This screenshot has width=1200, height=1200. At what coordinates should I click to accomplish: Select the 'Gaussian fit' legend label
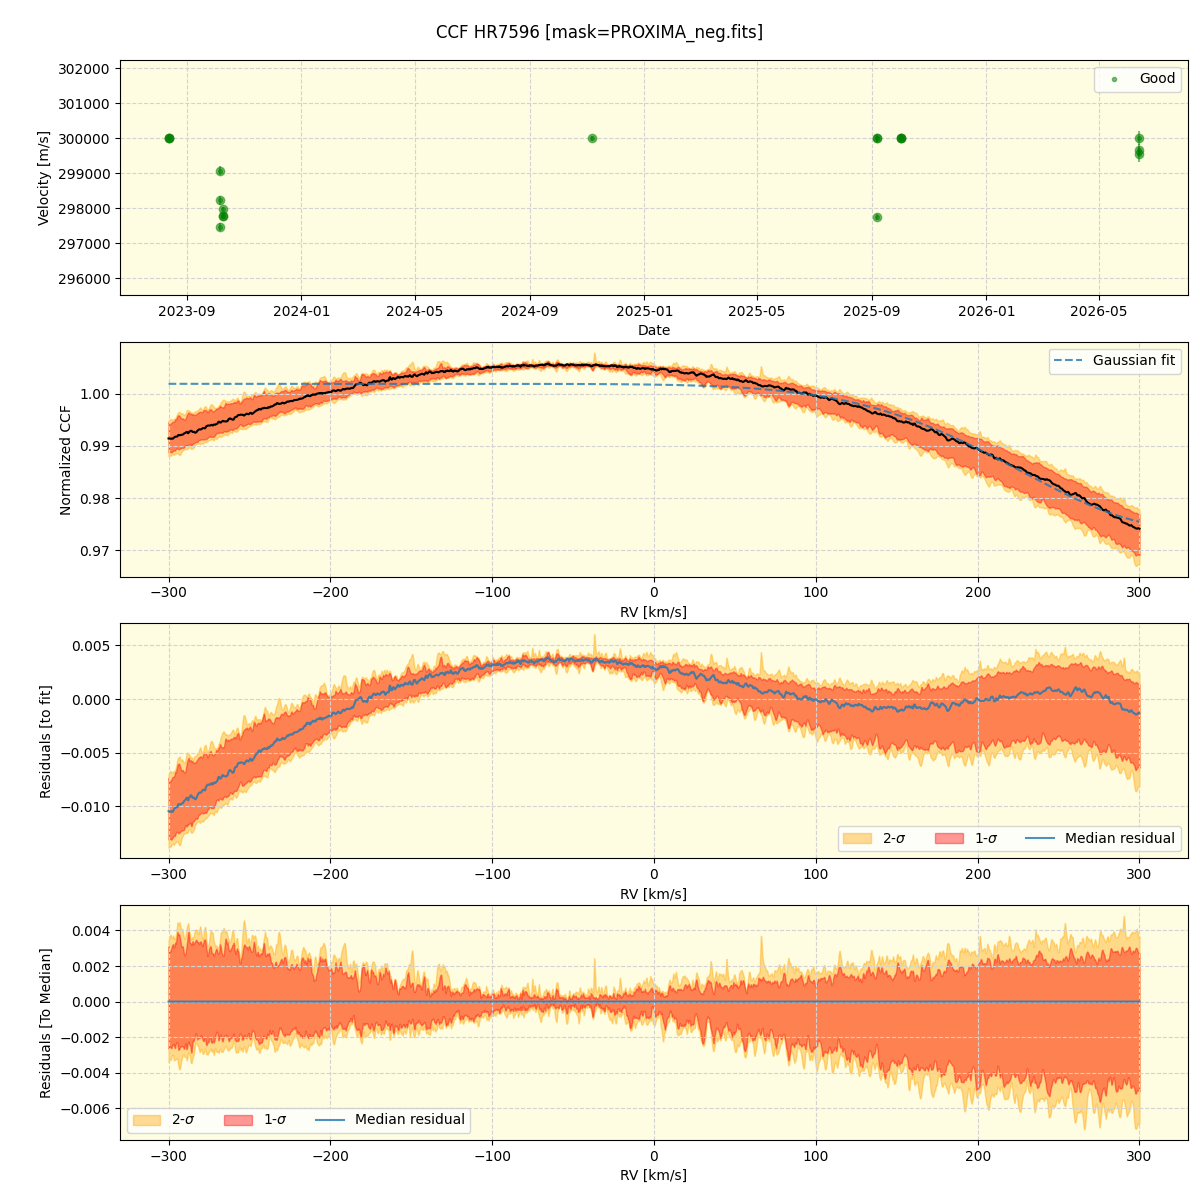(1134, 360)
